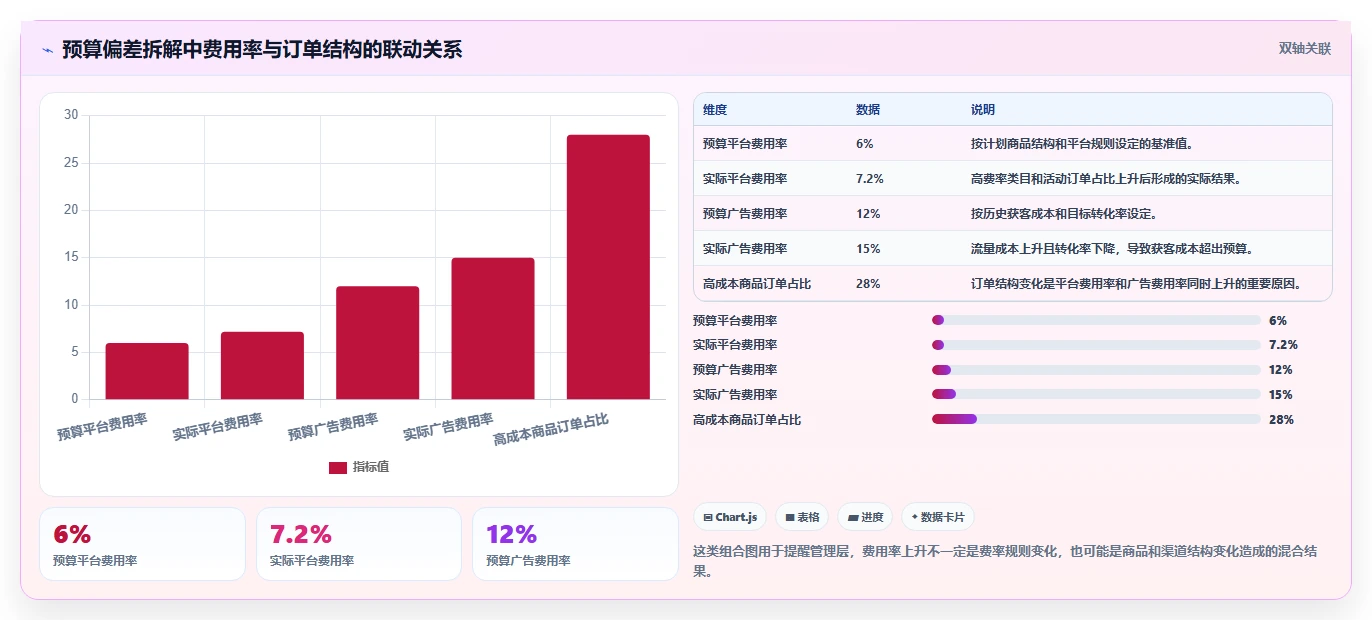Click the 15% value in table

tap(868, 249)
